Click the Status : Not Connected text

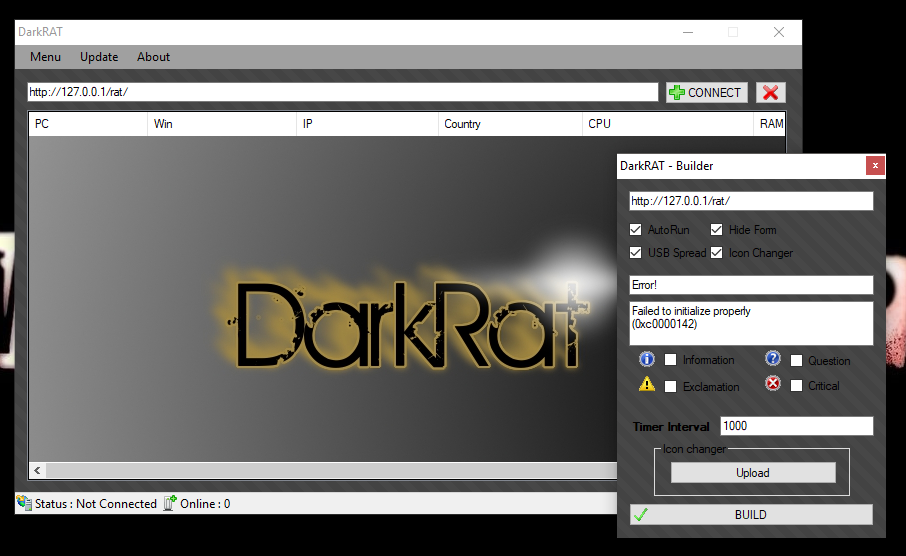tap(95, 504)
